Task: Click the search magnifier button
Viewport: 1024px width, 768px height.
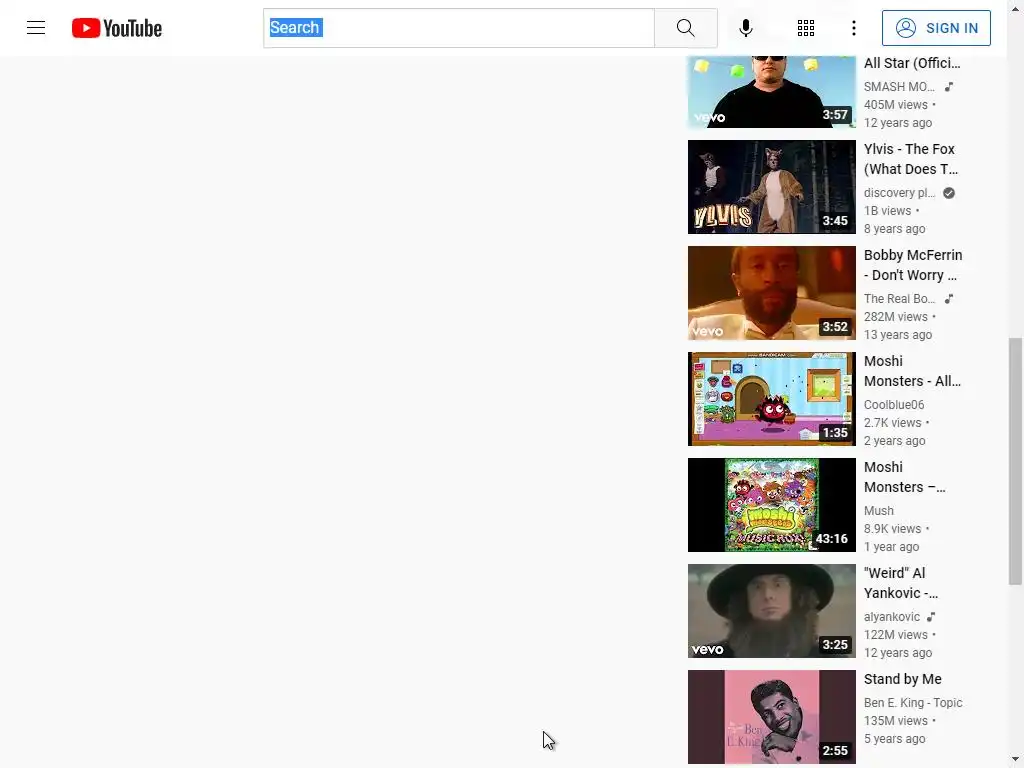Action: (x=686, y=28)
